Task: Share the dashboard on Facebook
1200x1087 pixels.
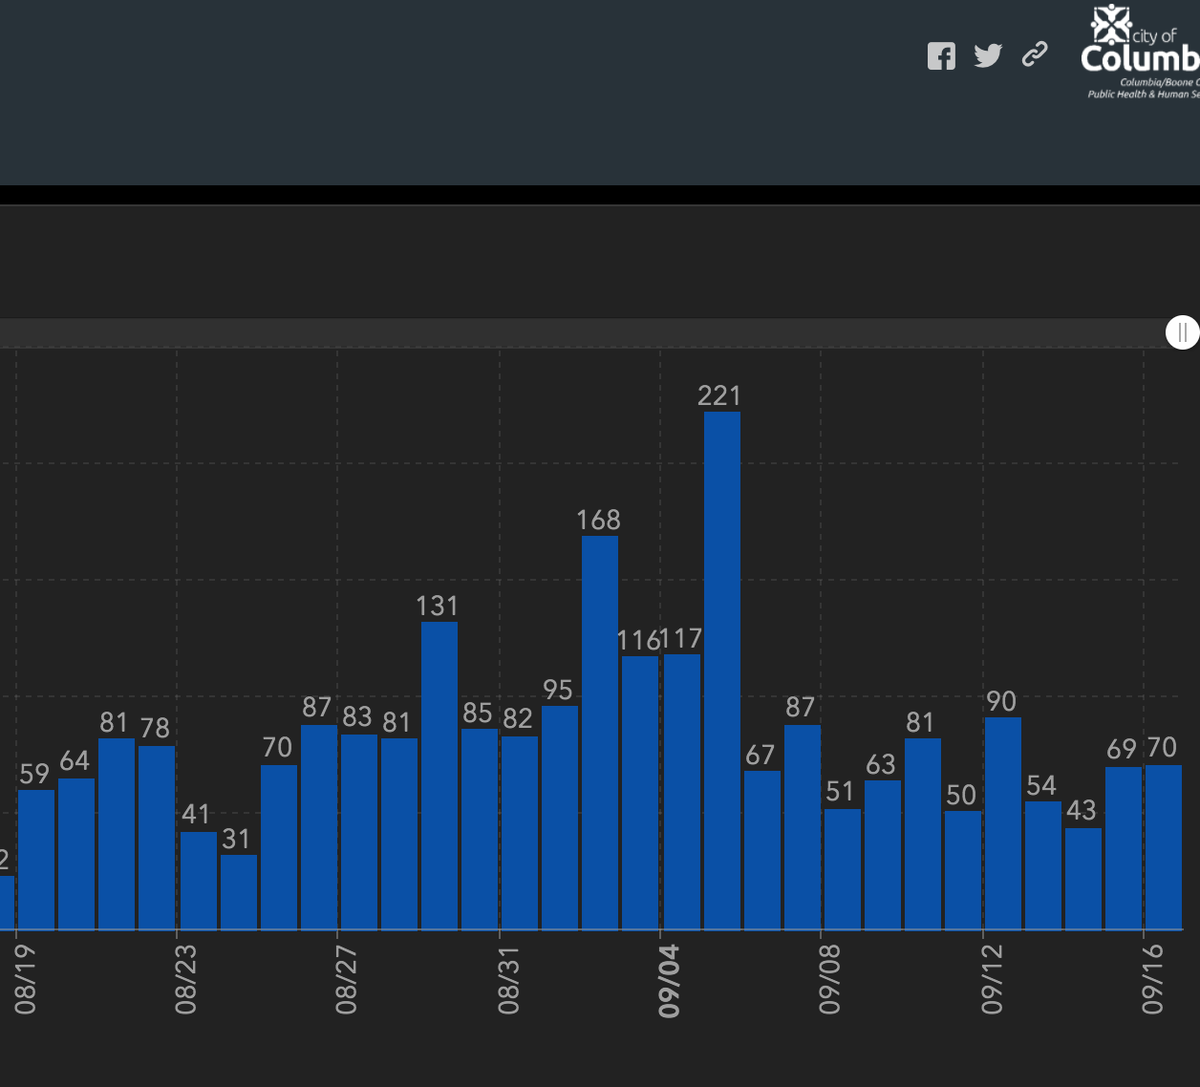Action: [x=941, y=56]
